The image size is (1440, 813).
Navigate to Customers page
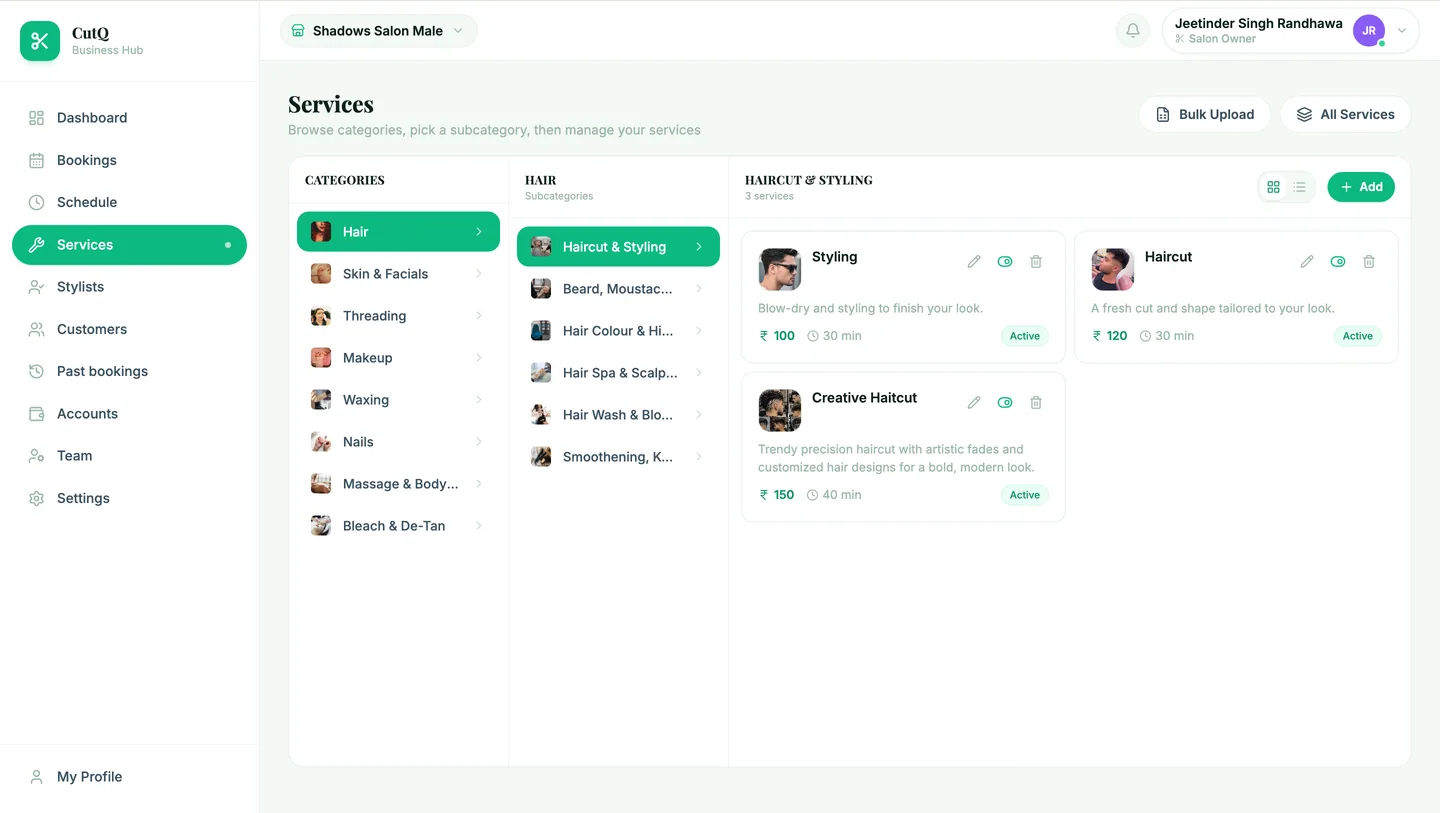[129, 329]
